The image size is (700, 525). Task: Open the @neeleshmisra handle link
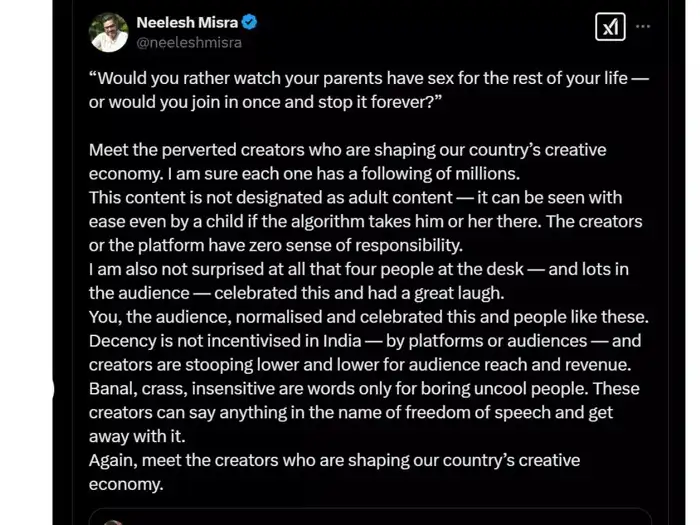189,43
